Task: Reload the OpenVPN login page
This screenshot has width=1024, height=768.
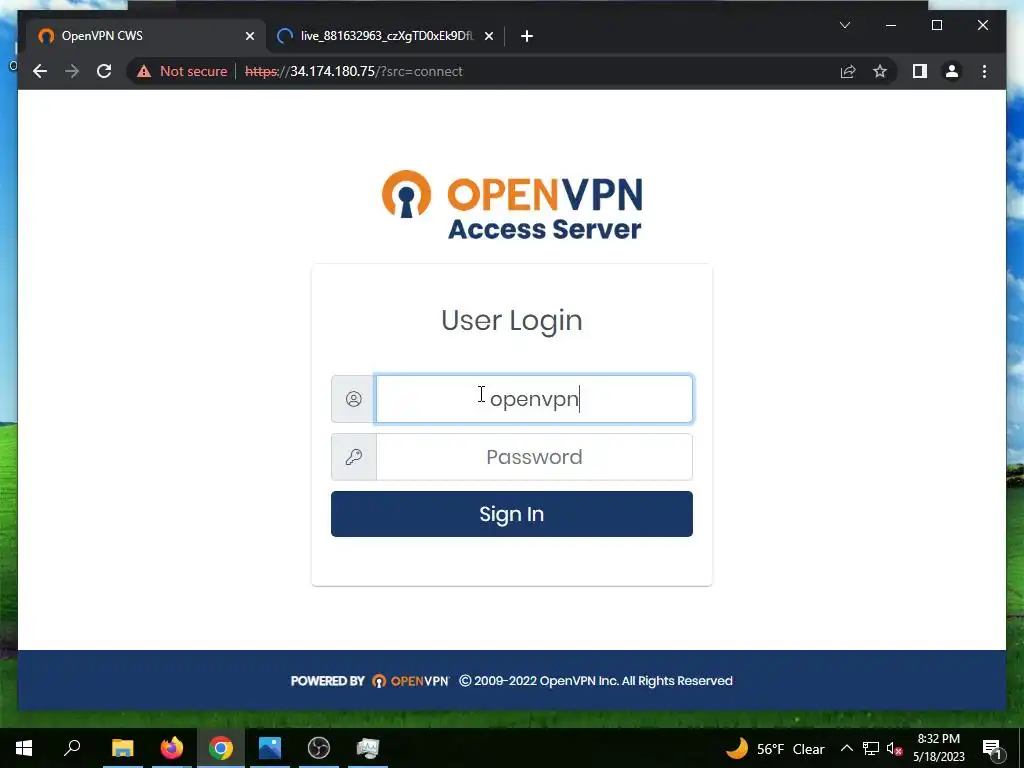Action: point(104,71)
